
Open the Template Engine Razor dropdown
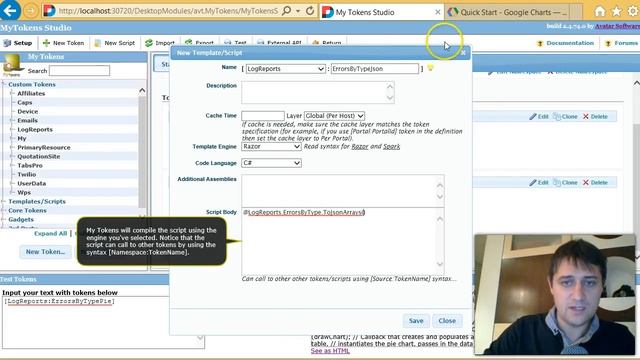pos(271,147)
